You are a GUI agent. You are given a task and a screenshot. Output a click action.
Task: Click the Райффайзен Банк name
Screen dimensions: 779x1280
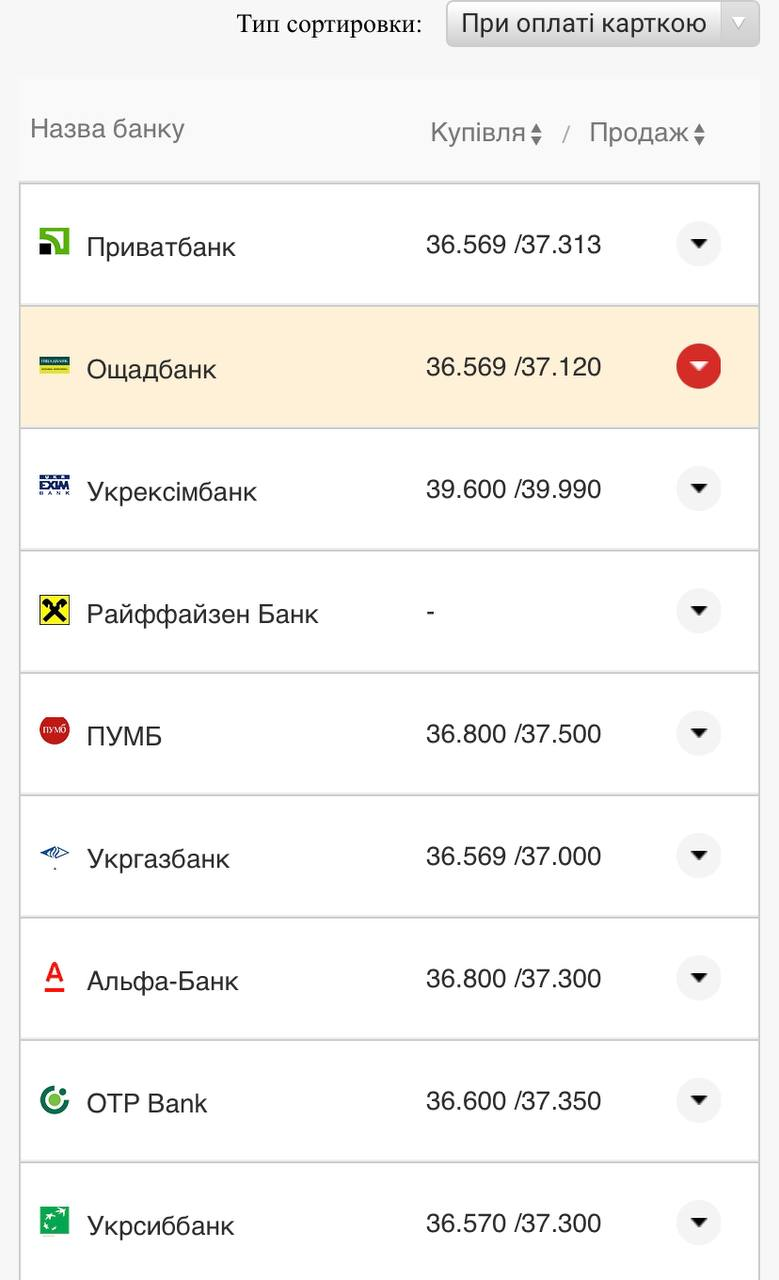click(202, 614)
